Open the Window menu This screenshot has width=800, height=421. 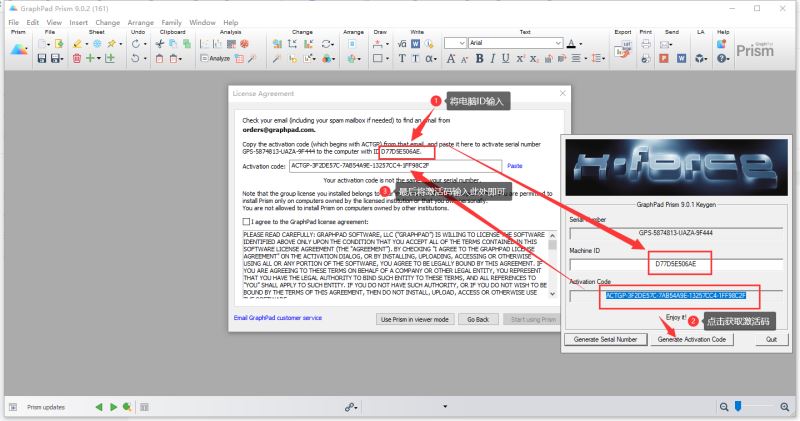(202, 22)
